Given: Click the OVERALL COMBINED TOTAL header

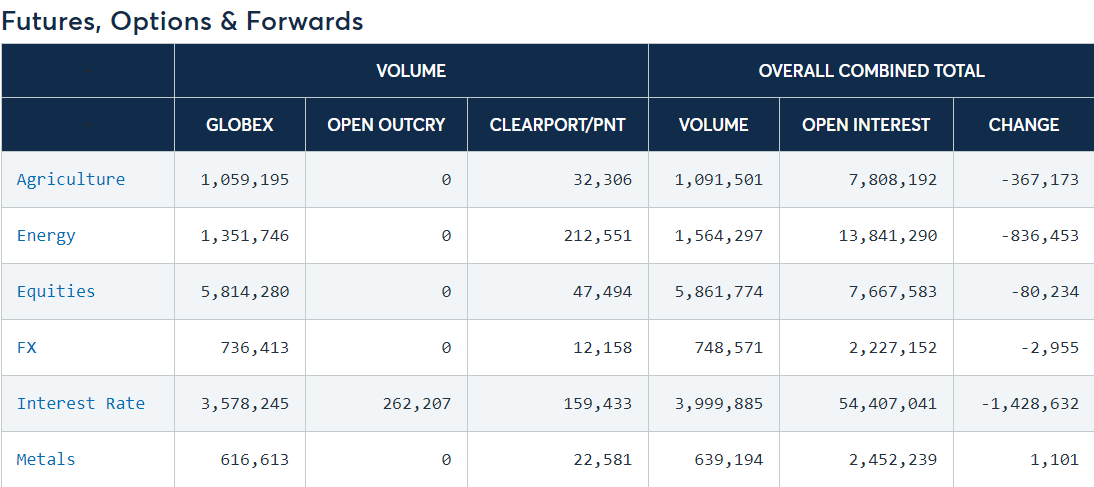Looking at the screenshot, I should [x=871, y=70].
